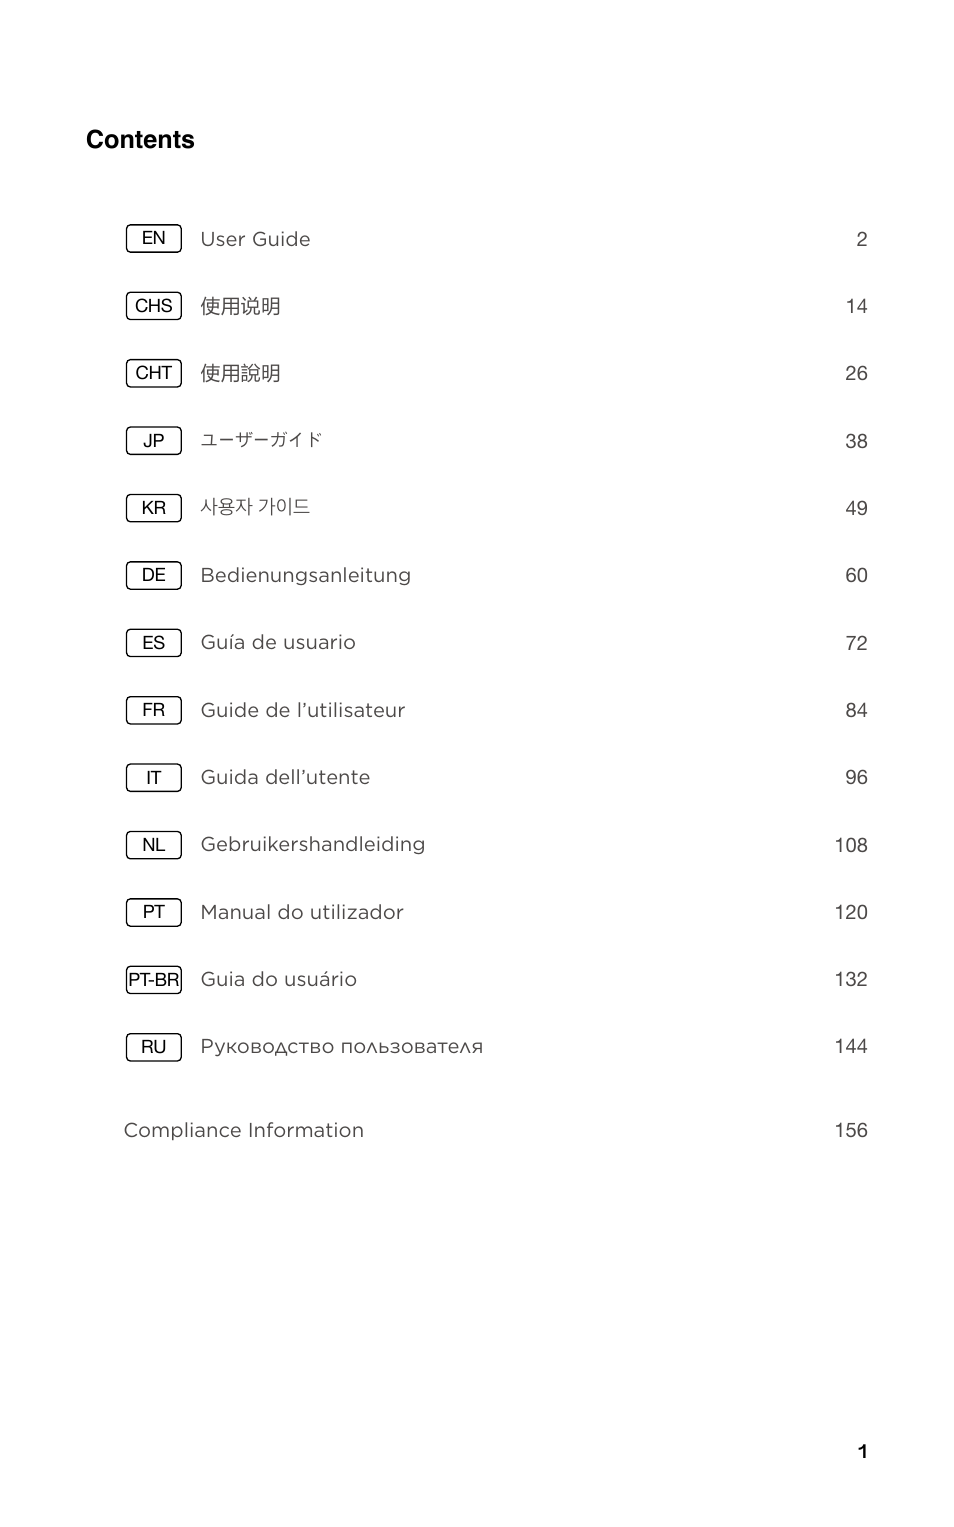
Task: Select the RU language badge
Action: coord(153,1047)
